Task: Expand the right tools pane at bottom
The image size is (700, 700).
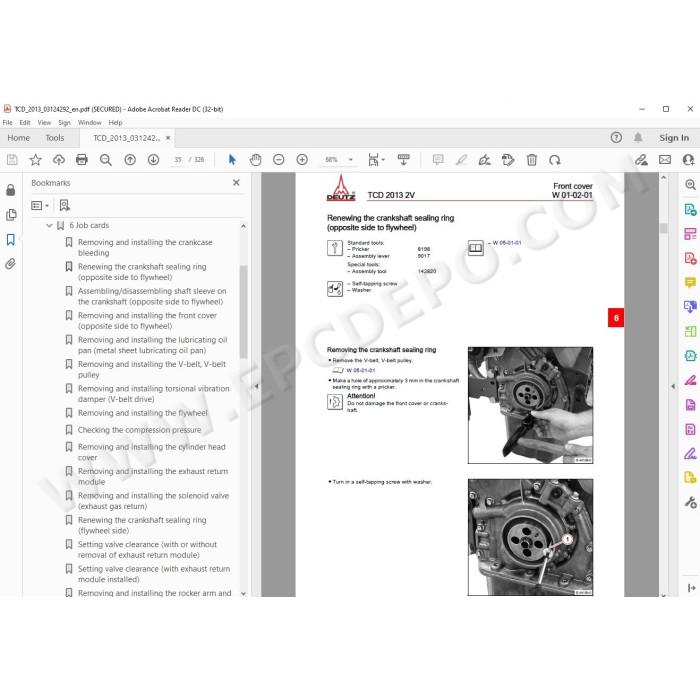Action: (691, 588)
